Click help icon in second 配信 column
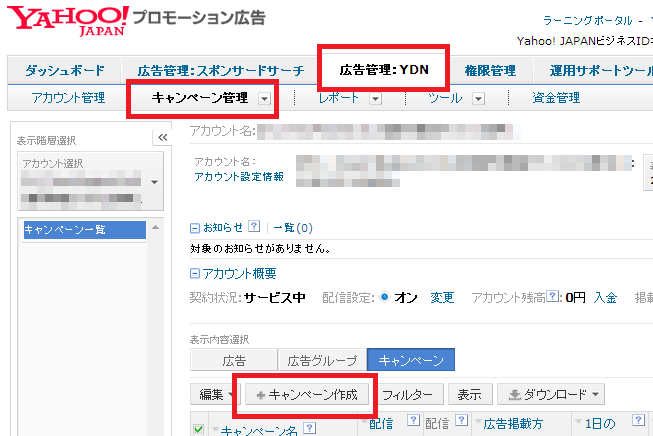The width and height of the screenshot is (653, 436). tap(461, 420)
